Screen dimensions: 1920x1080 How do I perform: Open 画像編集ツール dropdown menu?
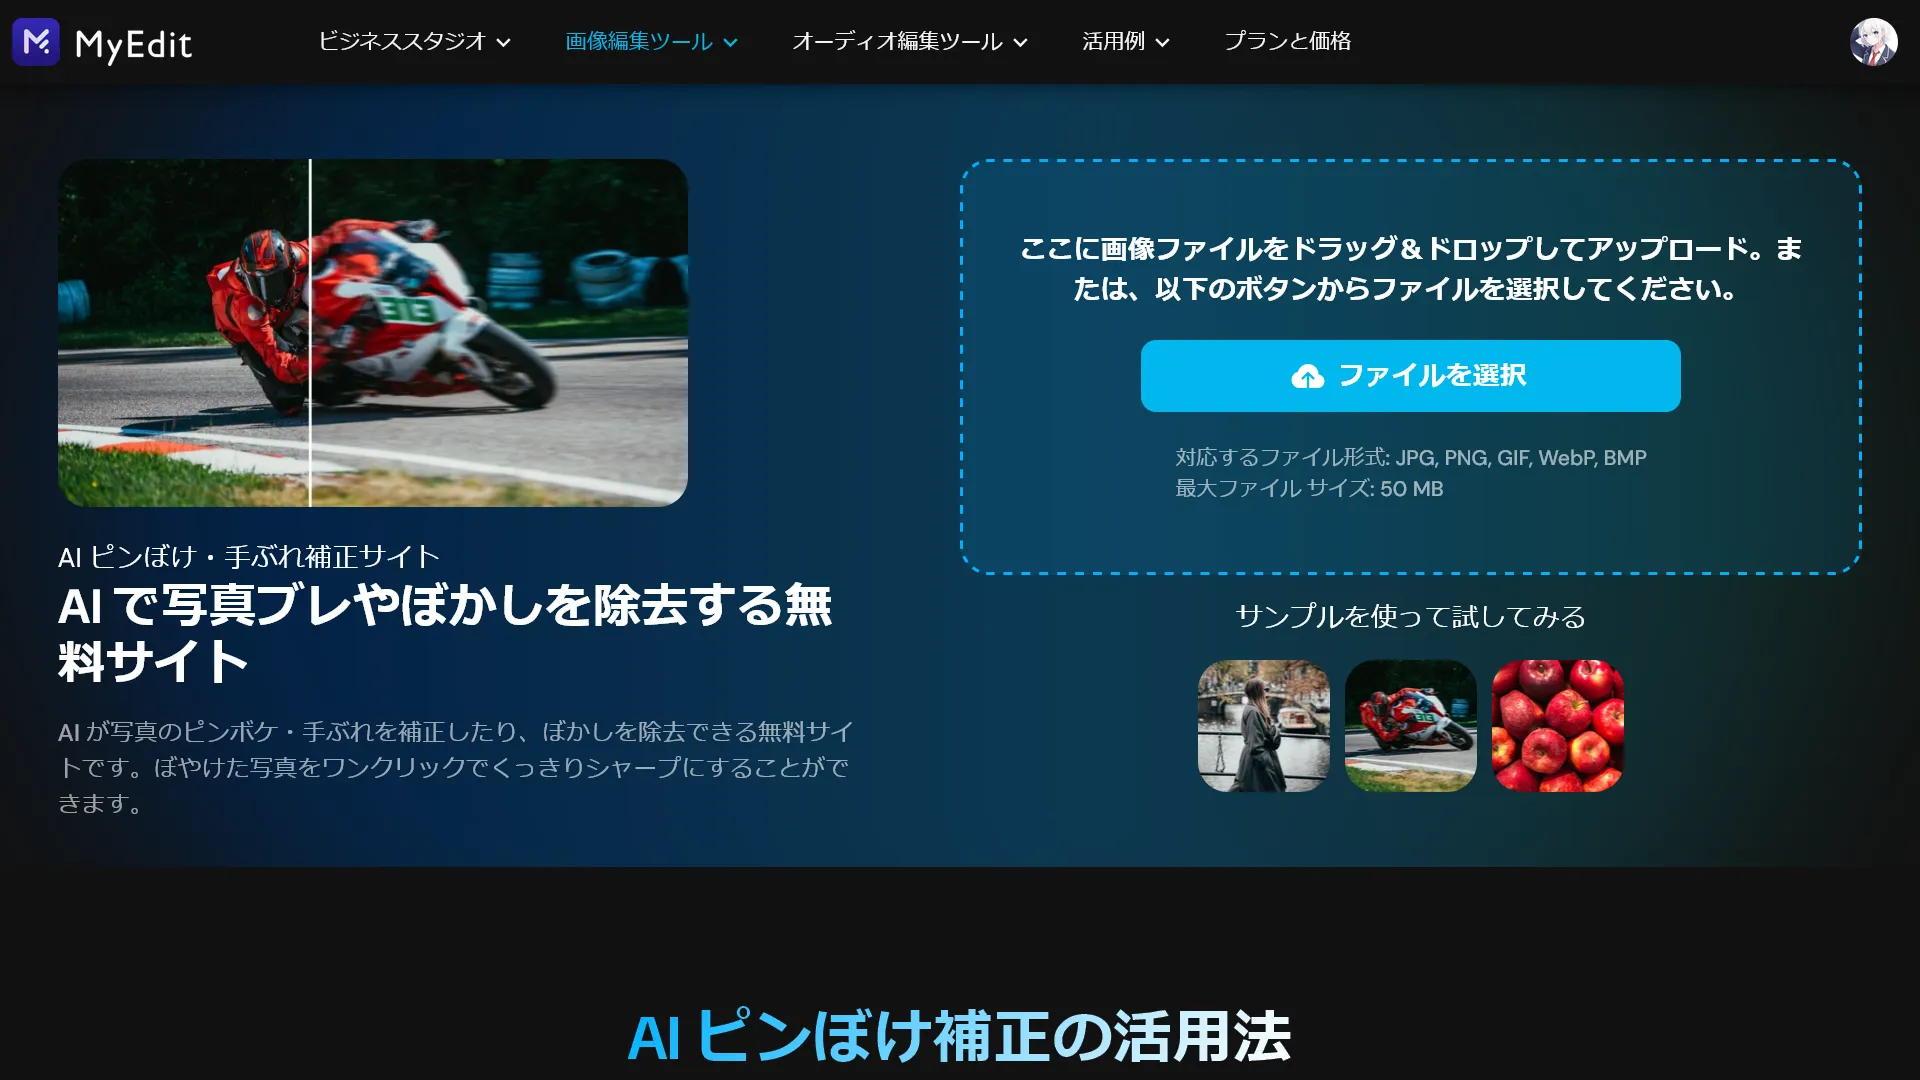[650, 42]
